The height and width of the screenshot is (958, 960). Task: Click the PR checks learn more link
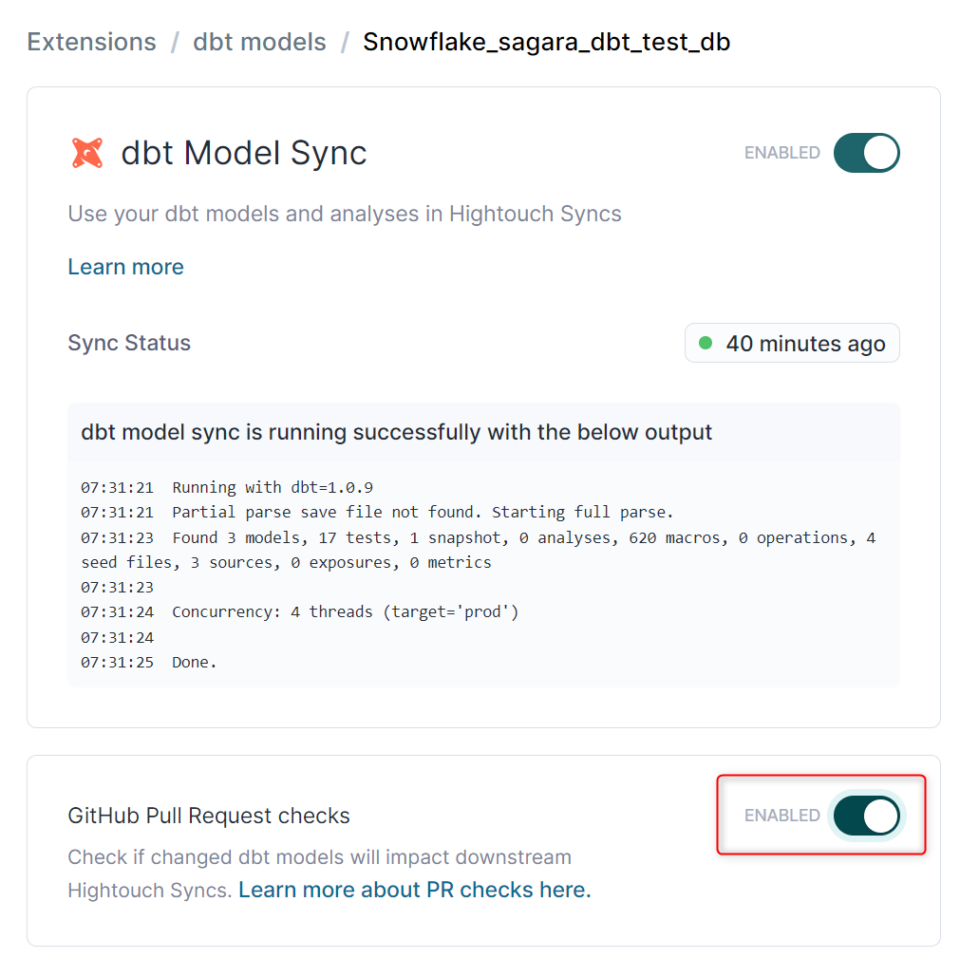pyautogui.click(x=414, y=890)
